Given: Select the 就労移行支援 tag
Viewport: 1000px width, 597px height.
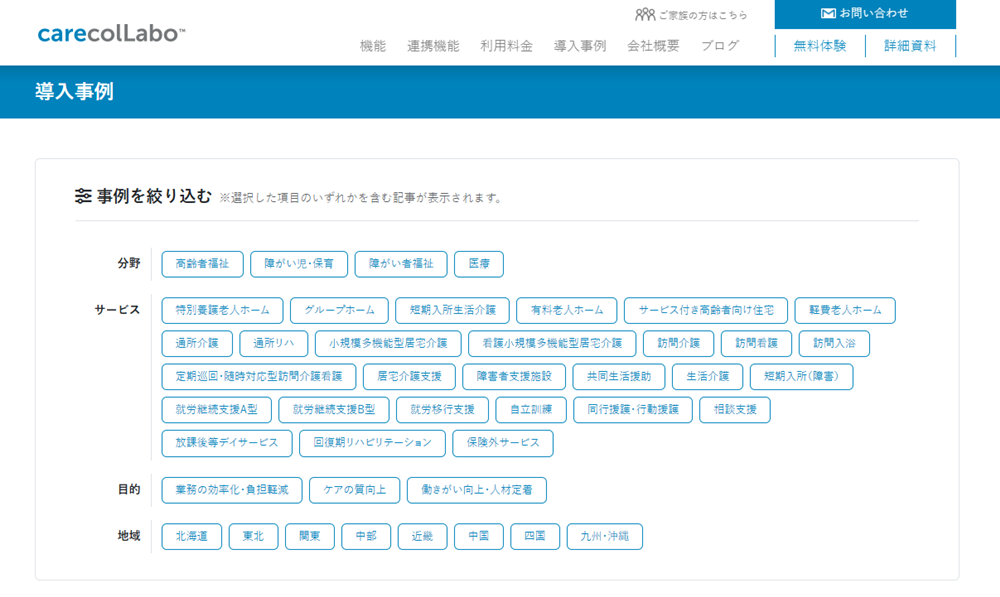Looking at the screenshot, I should point(443,410).
